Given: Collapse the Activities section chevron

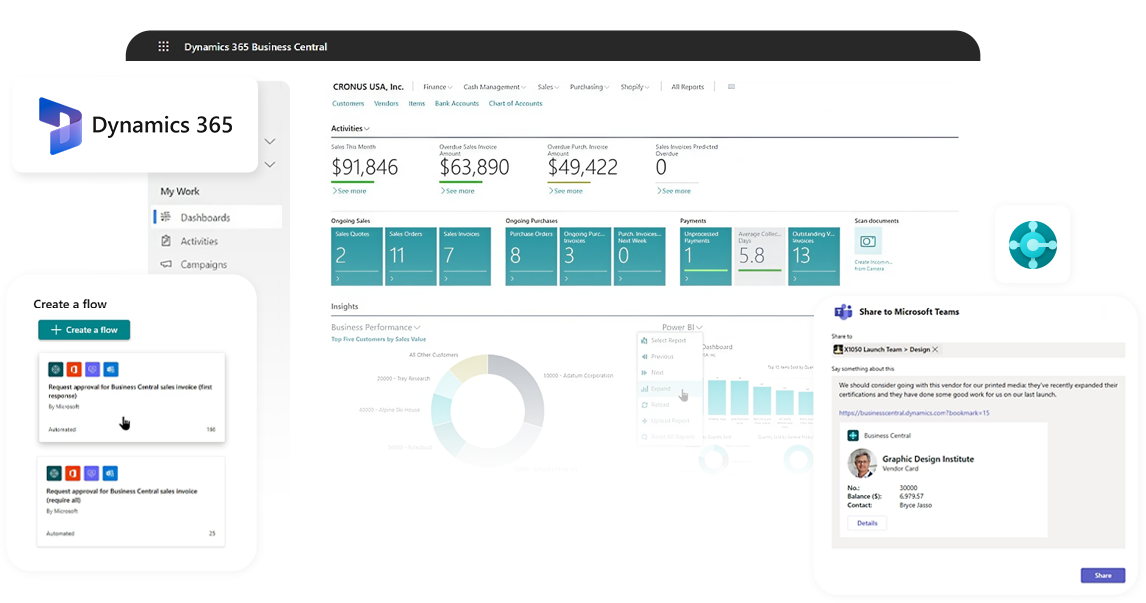Looking at the screenshot, I should (367, 129).
